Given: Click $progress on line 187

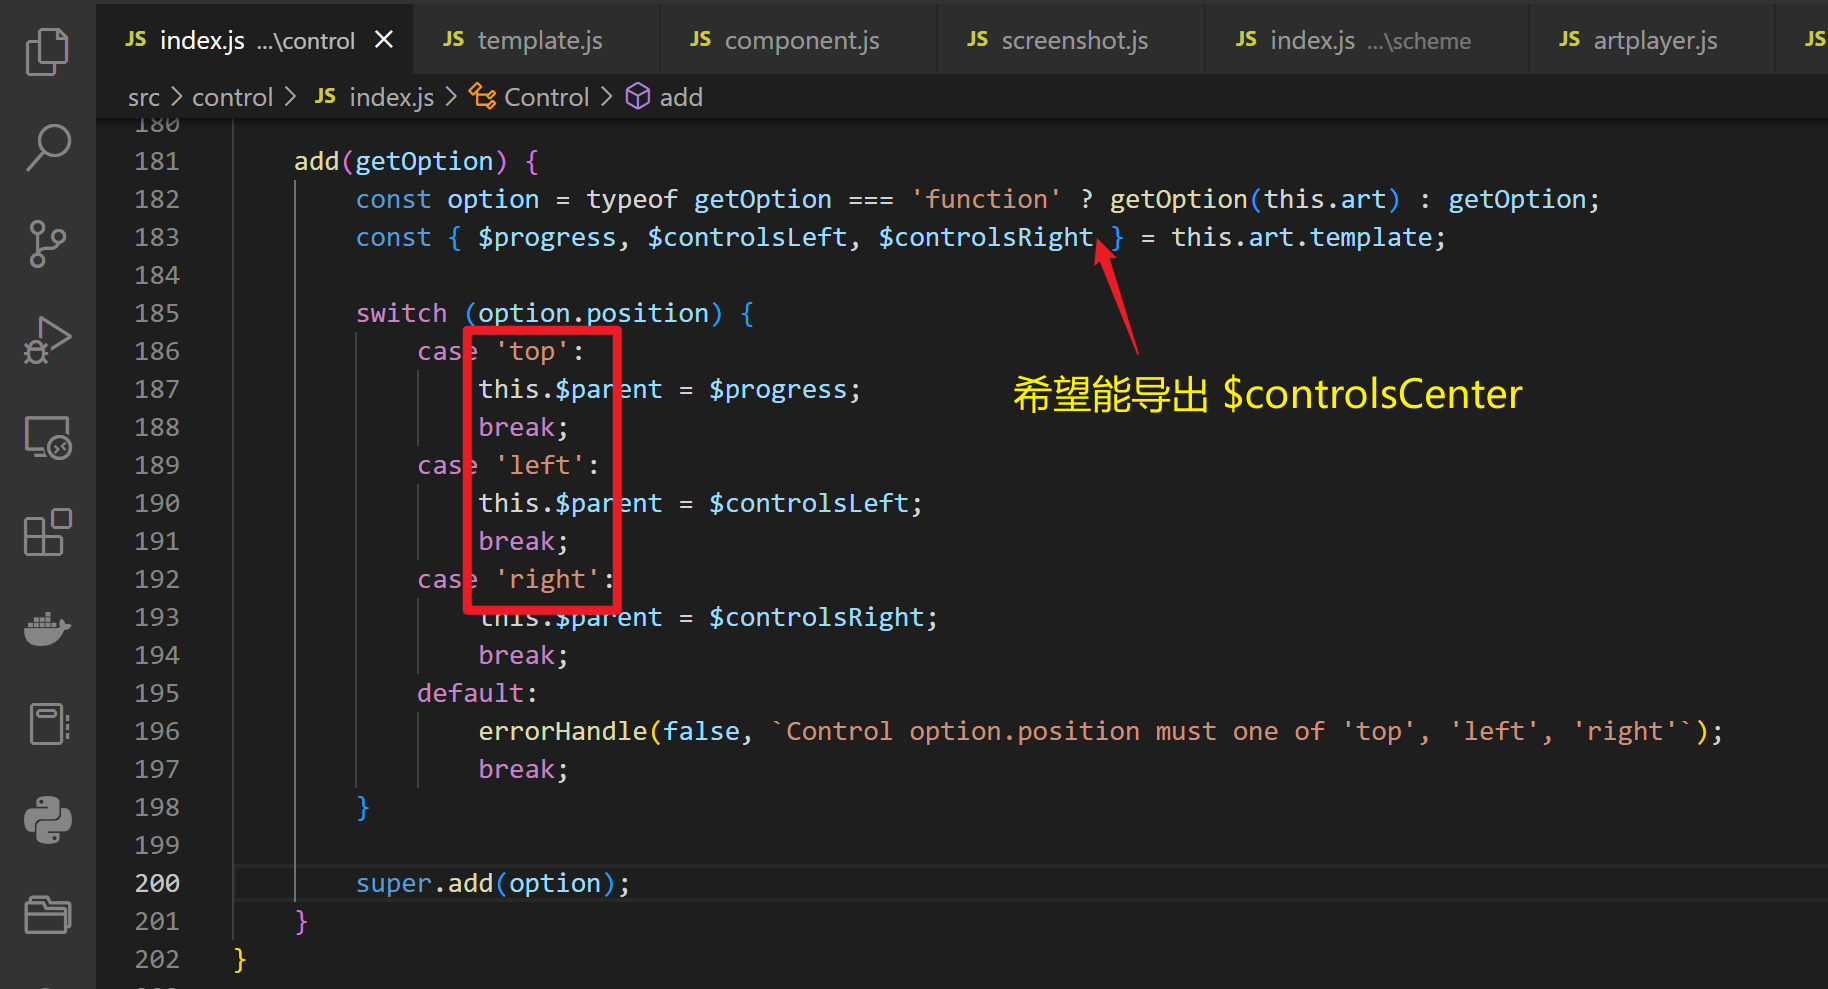Looking at the screenshot, I should (x=777, y=389).
